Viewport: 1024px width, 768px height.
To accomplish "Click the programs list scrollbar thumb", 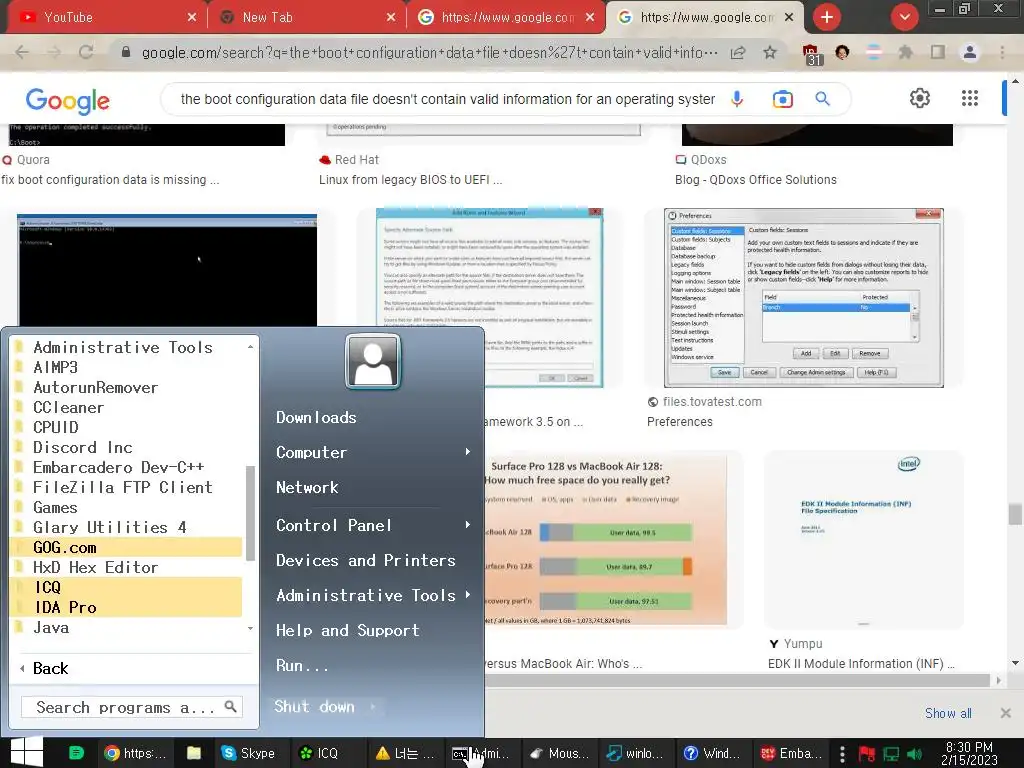I will (x=249, y=513).
